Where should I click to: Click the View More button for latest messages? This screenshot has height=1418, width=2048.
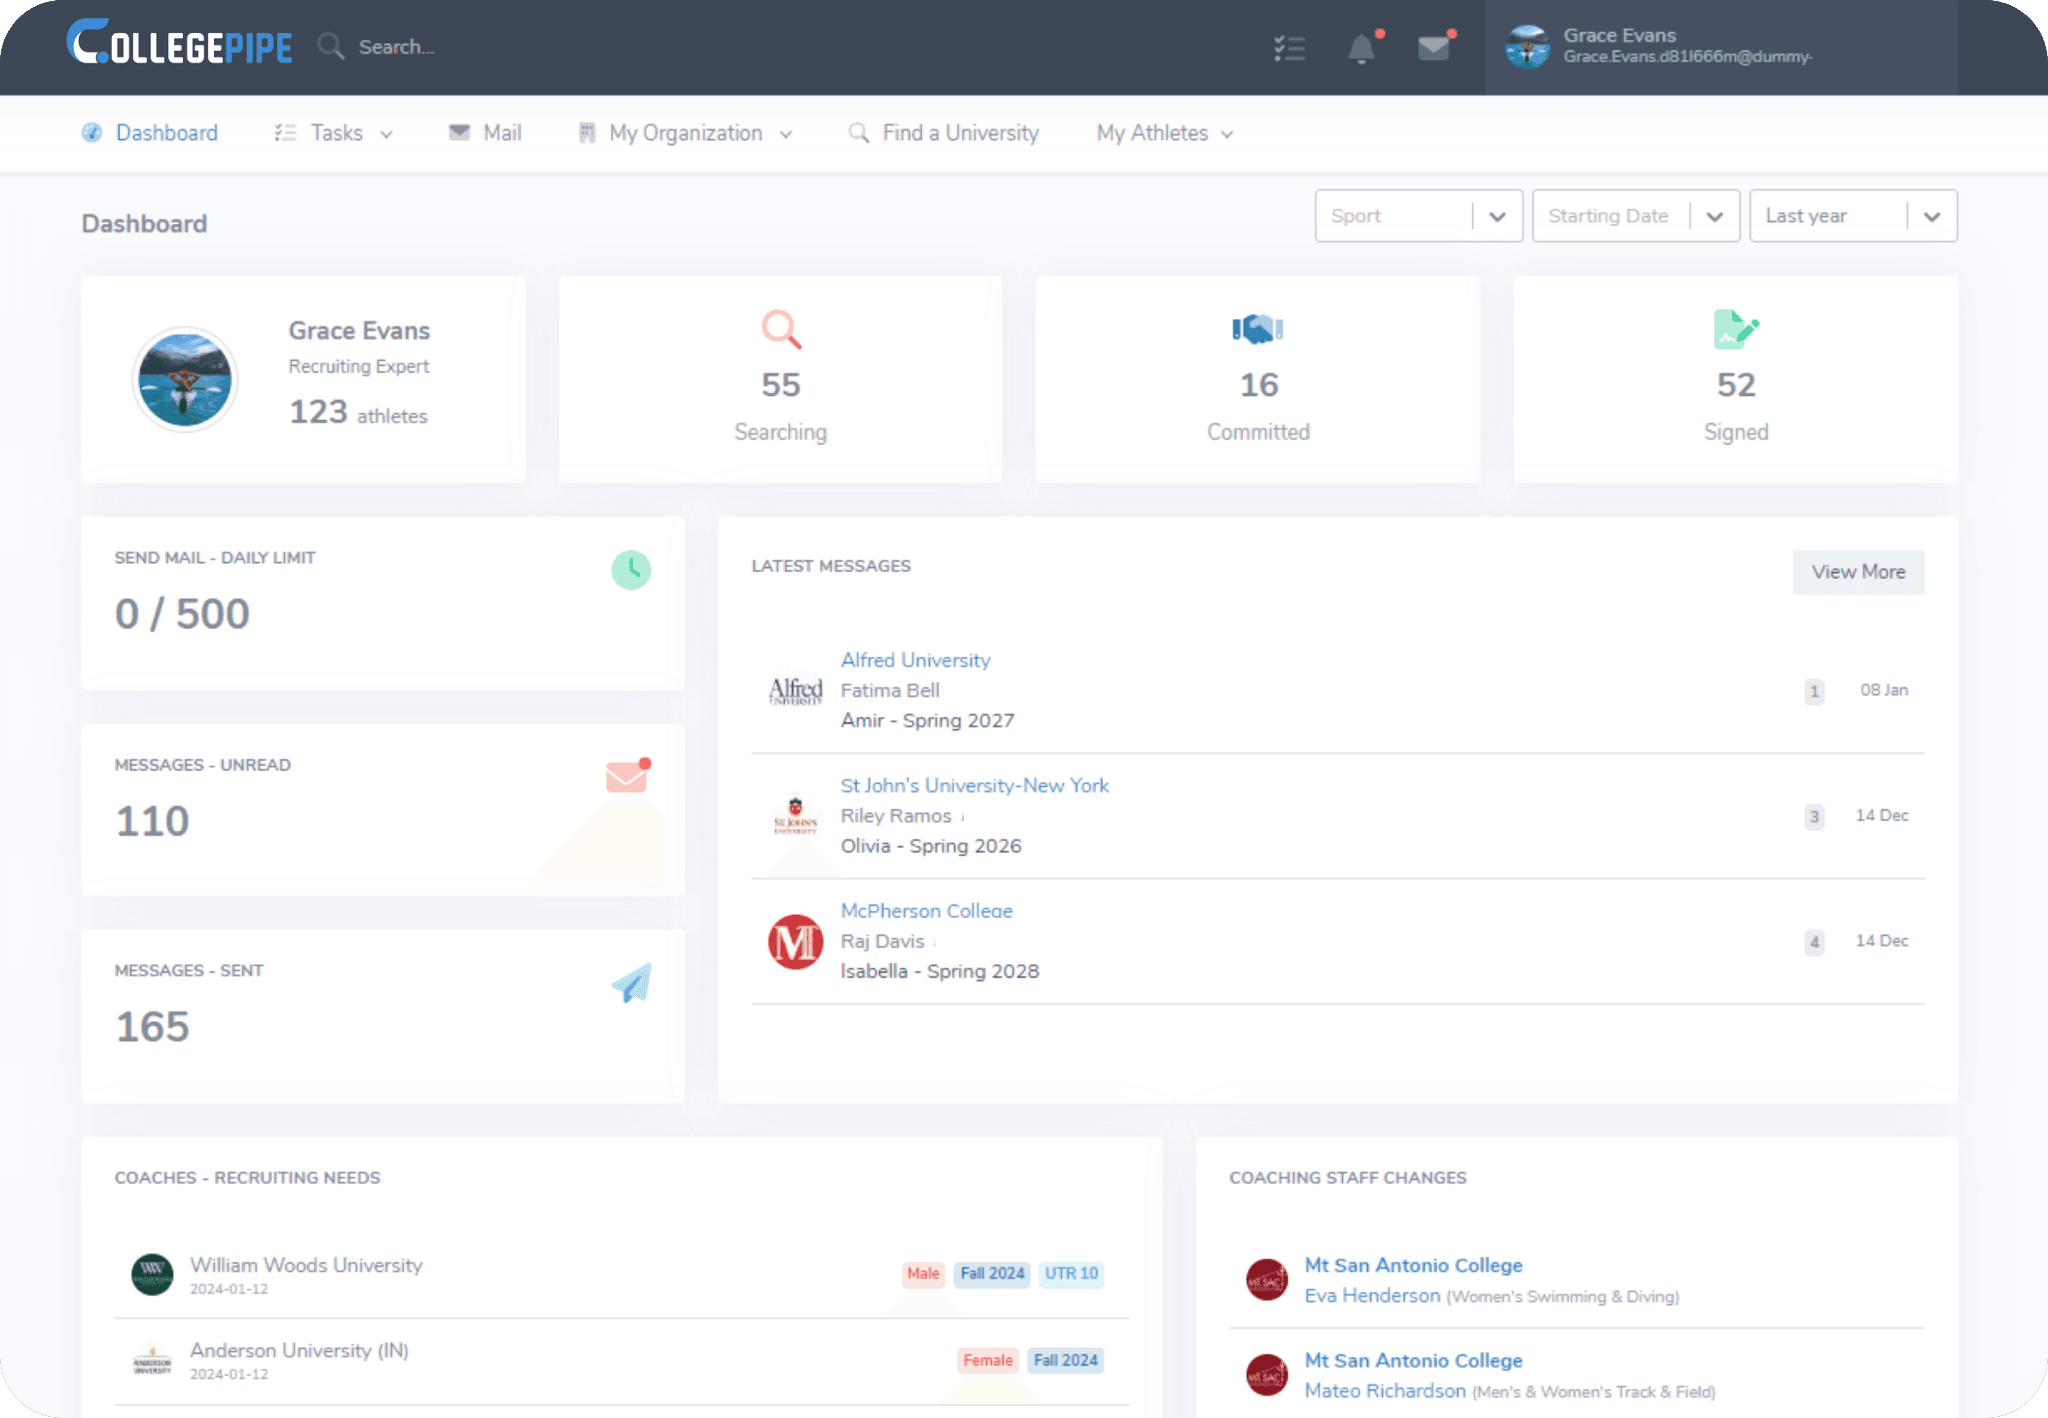1858,572
